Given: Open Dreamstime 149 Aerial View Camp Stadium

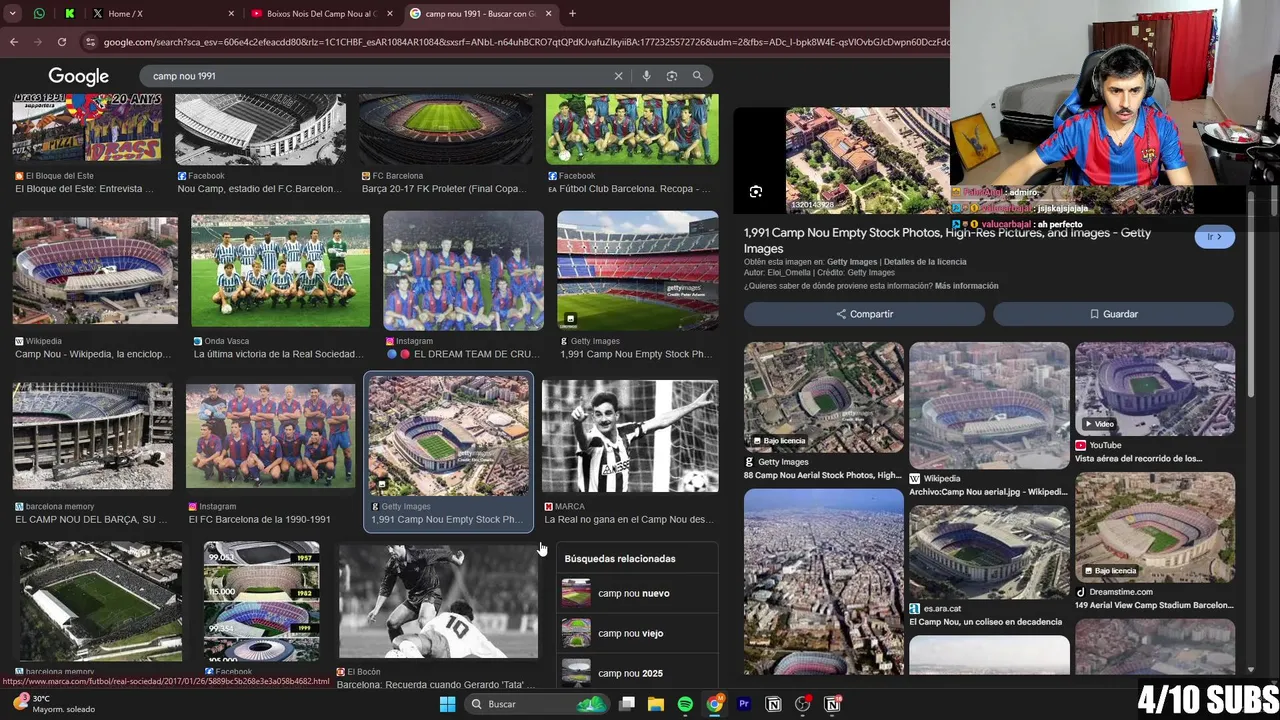Looking at the screenshot, I should (x=1155, y=527).
